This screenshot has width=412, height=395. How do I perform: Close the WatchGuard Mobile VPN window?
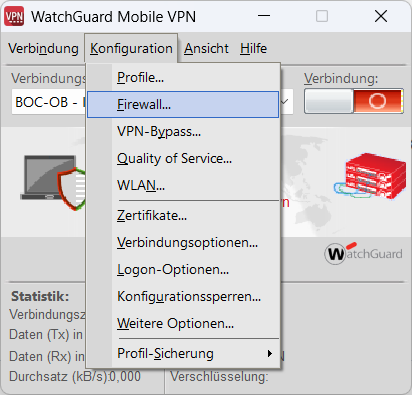(x=381, y=16)
